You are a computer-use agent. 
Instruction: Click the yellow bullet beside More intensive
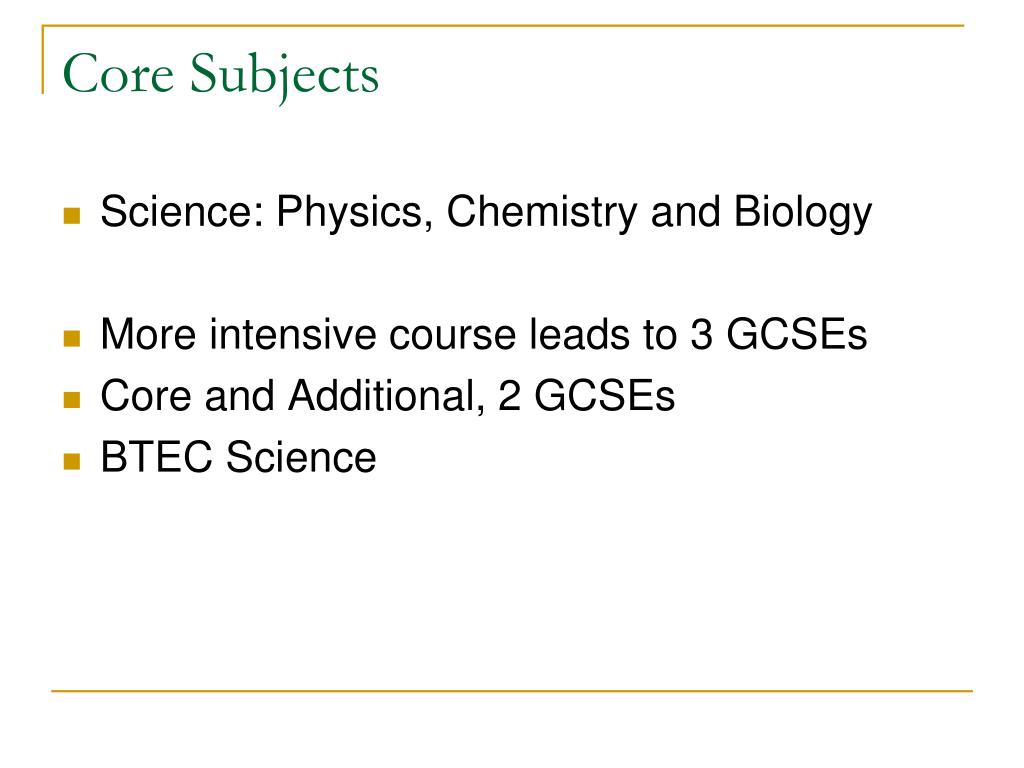click(x=72, y=338)
